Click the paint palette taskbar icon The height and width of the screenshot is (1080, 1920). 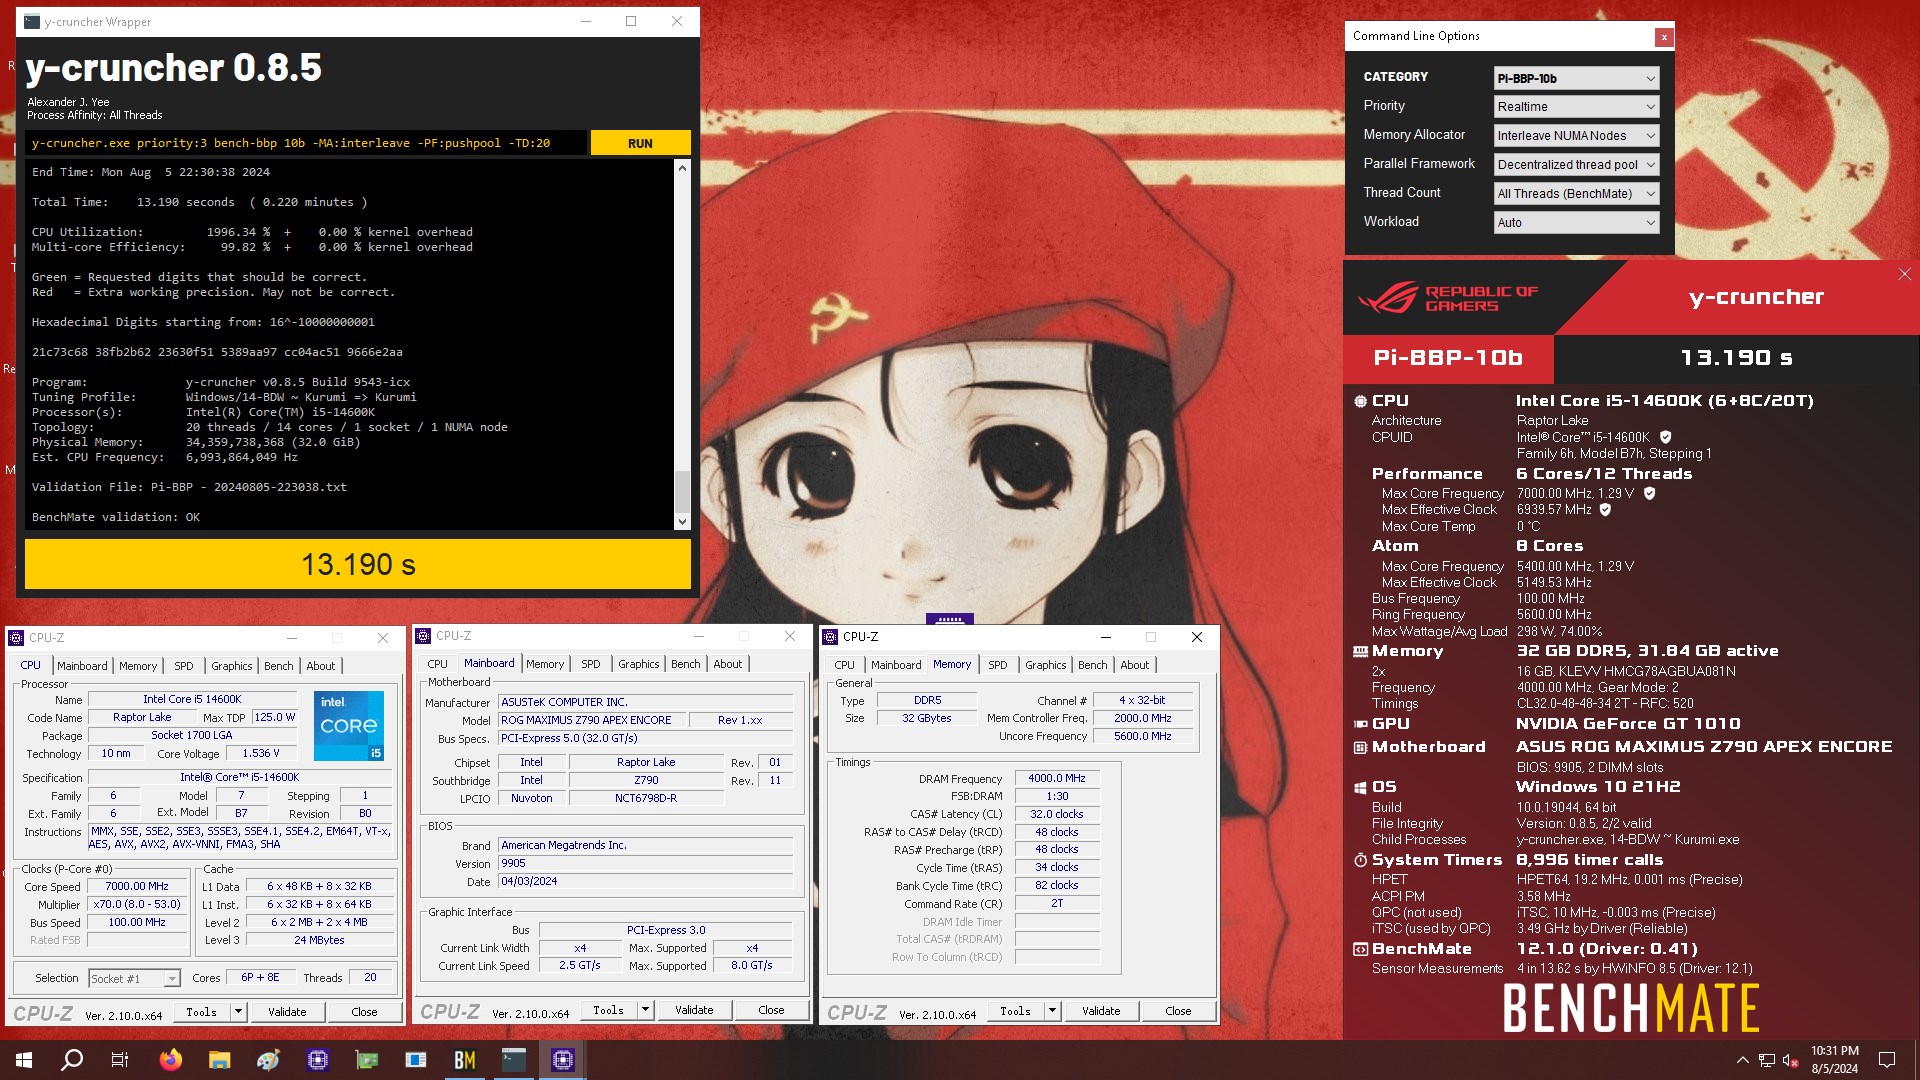269,1060
